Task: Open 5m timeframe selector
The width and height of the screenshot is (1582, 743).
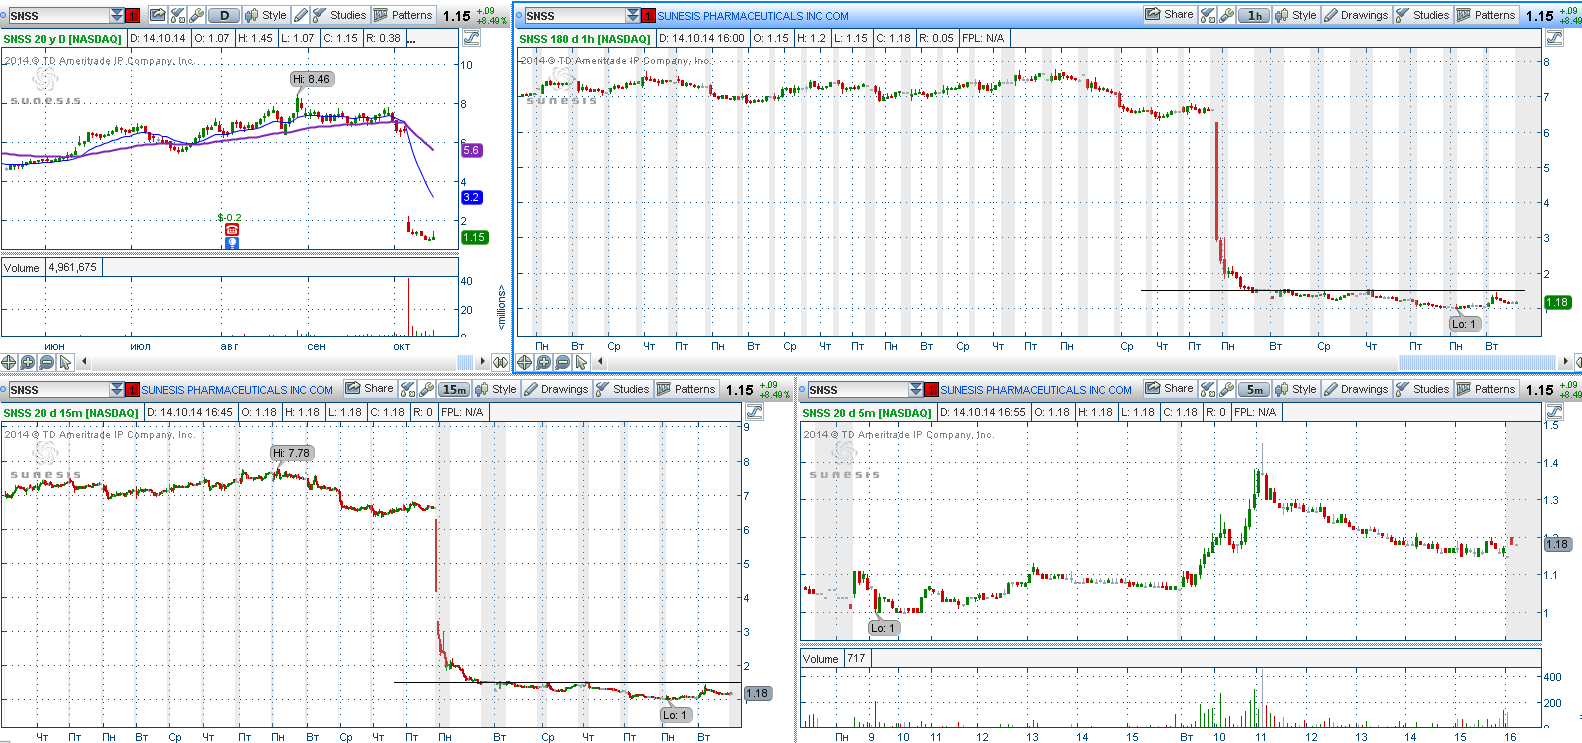Action: click(x=1254, y=389)
